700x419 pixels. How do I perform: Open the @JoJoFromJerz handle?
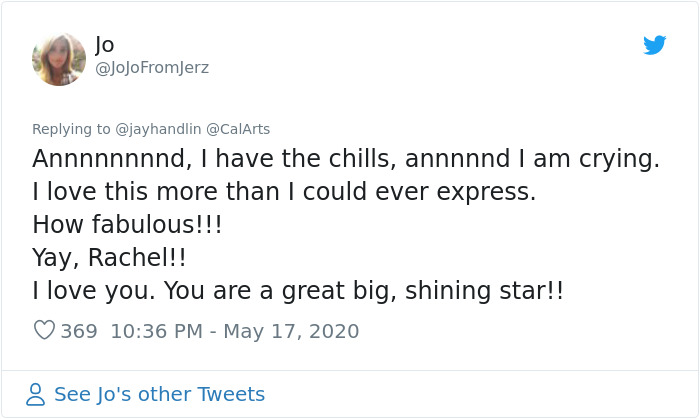(152, 68)
